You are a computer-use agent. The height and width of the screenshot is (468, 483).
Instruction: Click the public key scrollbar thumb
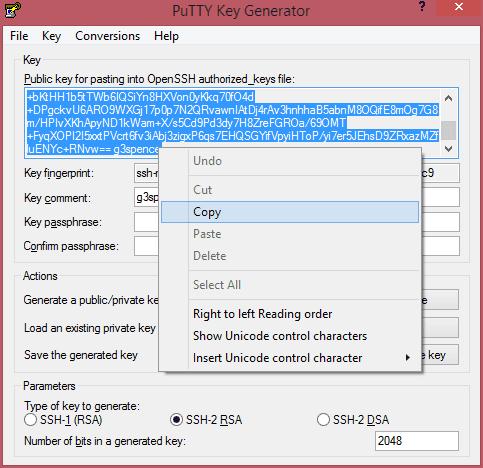449,130
